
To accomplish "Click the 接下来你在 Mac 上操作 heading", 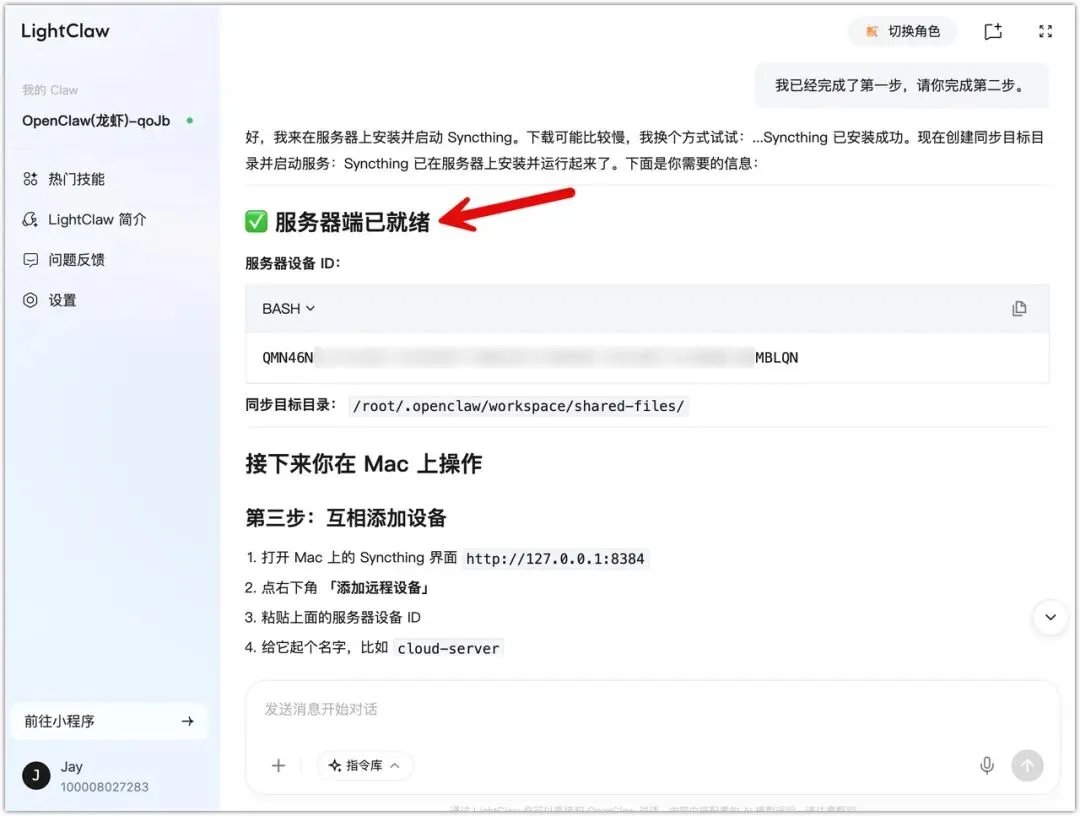I will 364,463.
